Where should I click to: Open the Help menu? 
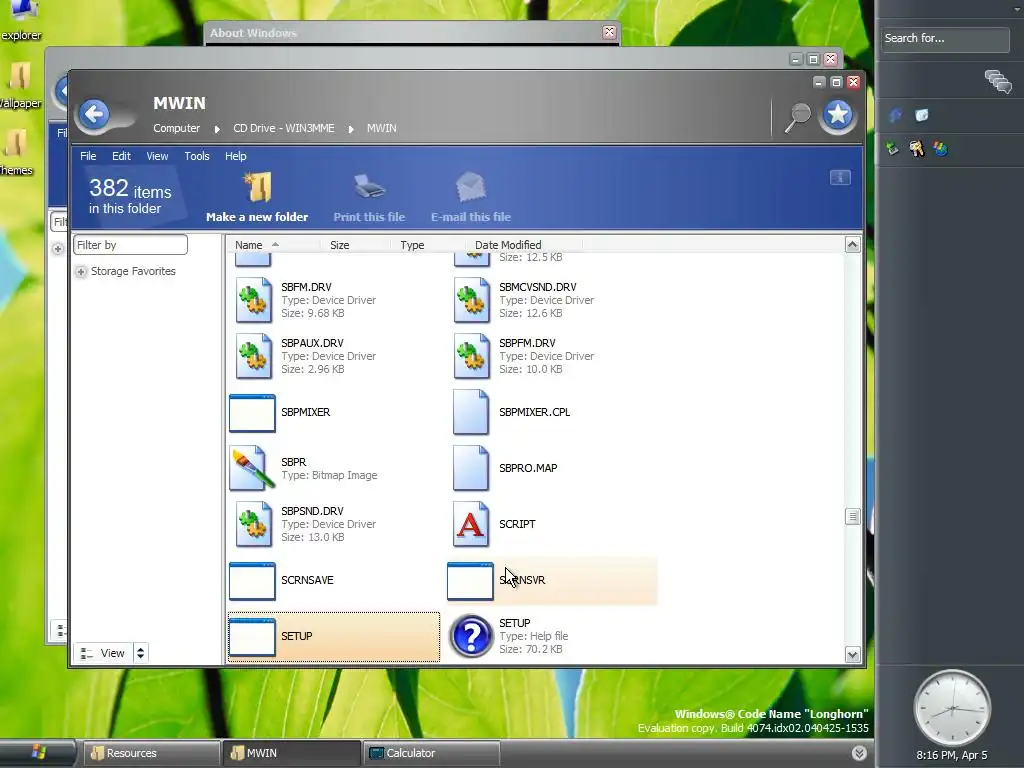pos(236,156)
